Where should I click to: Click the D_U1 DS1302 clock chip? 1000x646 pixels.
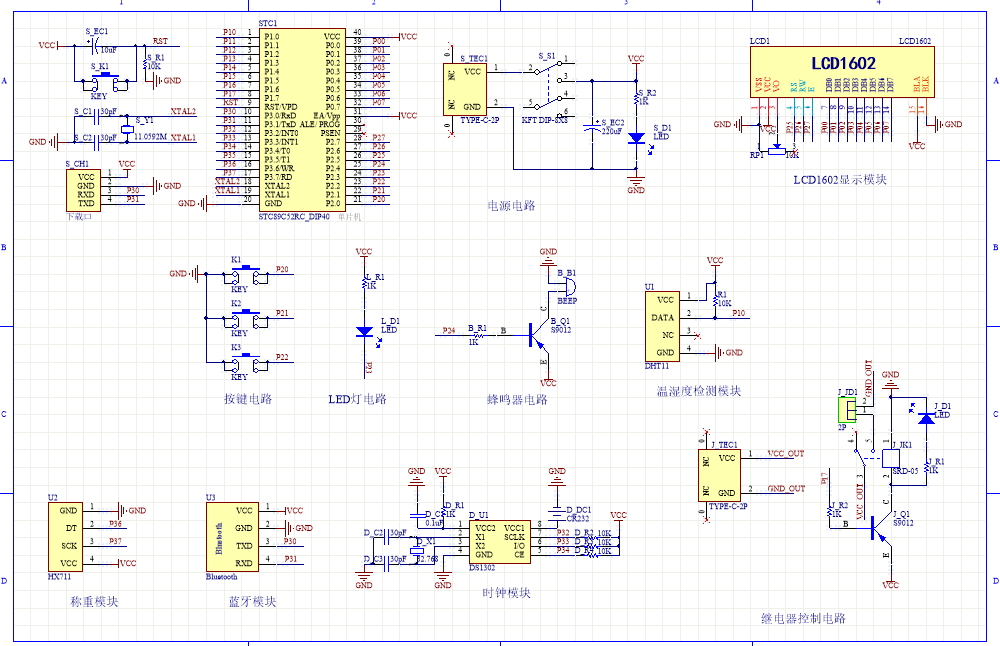500,541
